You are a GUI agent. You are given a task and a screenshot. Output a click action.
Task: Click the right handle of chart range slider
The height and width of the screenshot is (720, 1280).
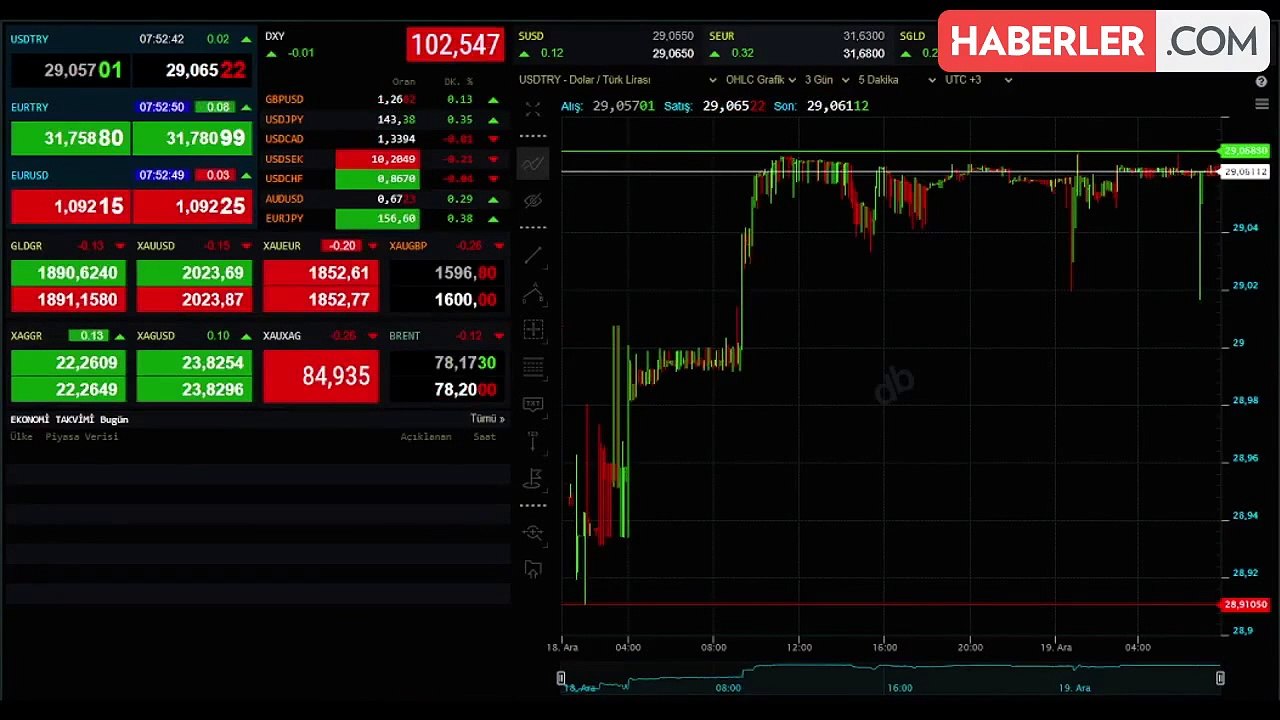pos(1220,678)
